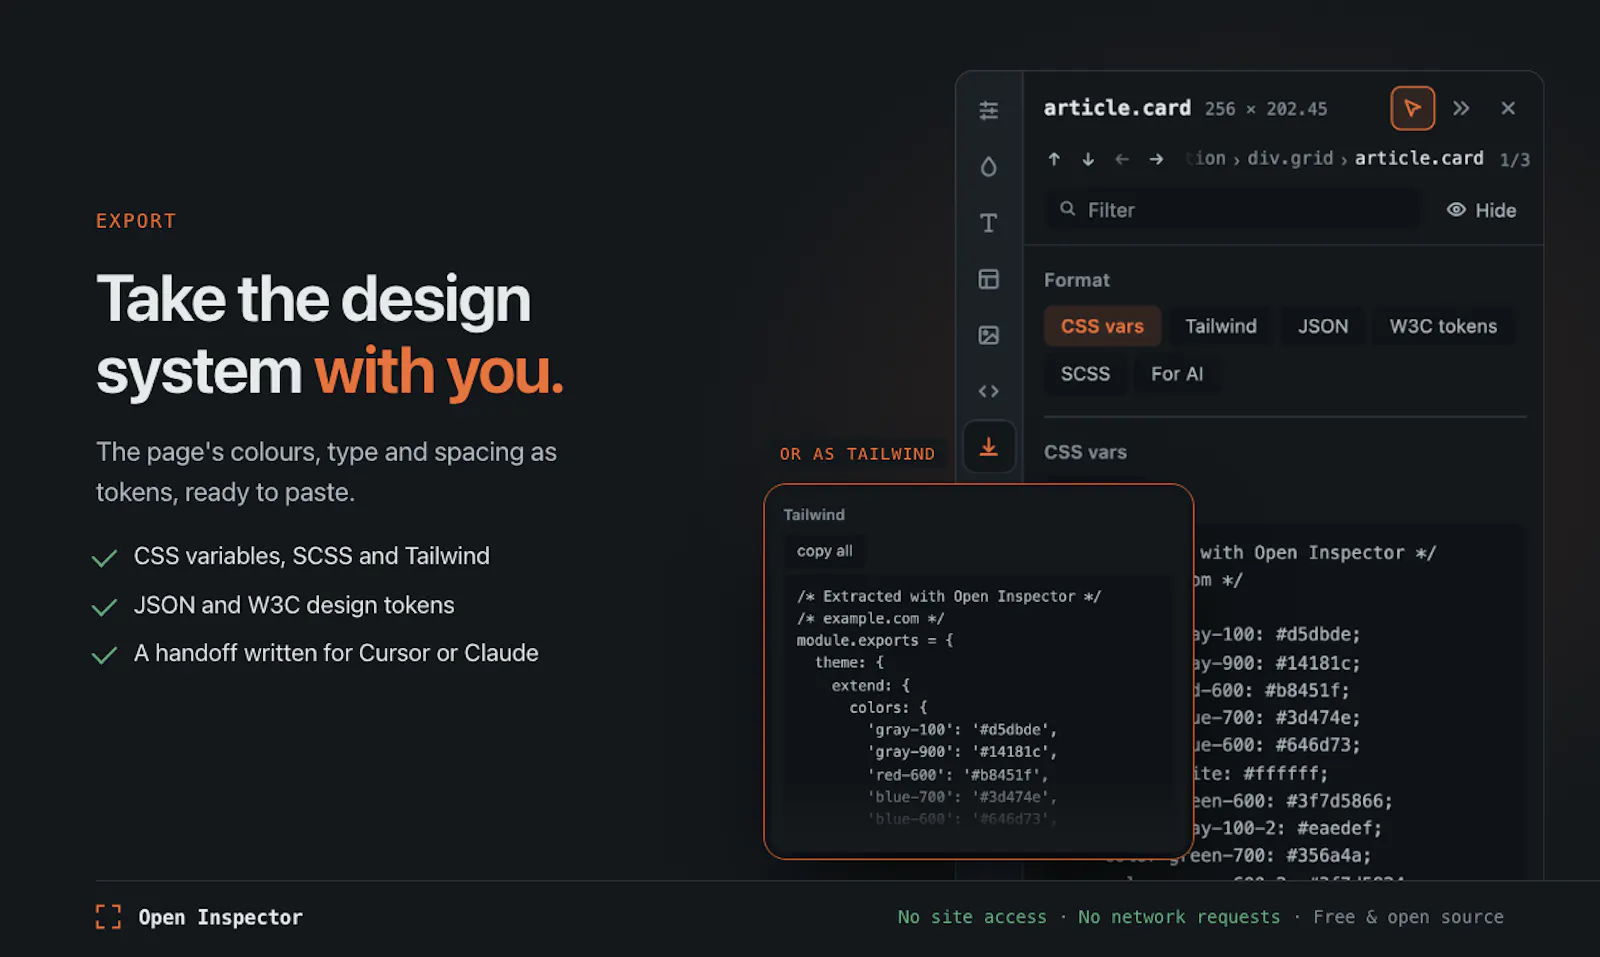This screenshot has width=1600, height=957.
Task: Click the 'module.exports = {' code line
Action: (x=875, y=640)
